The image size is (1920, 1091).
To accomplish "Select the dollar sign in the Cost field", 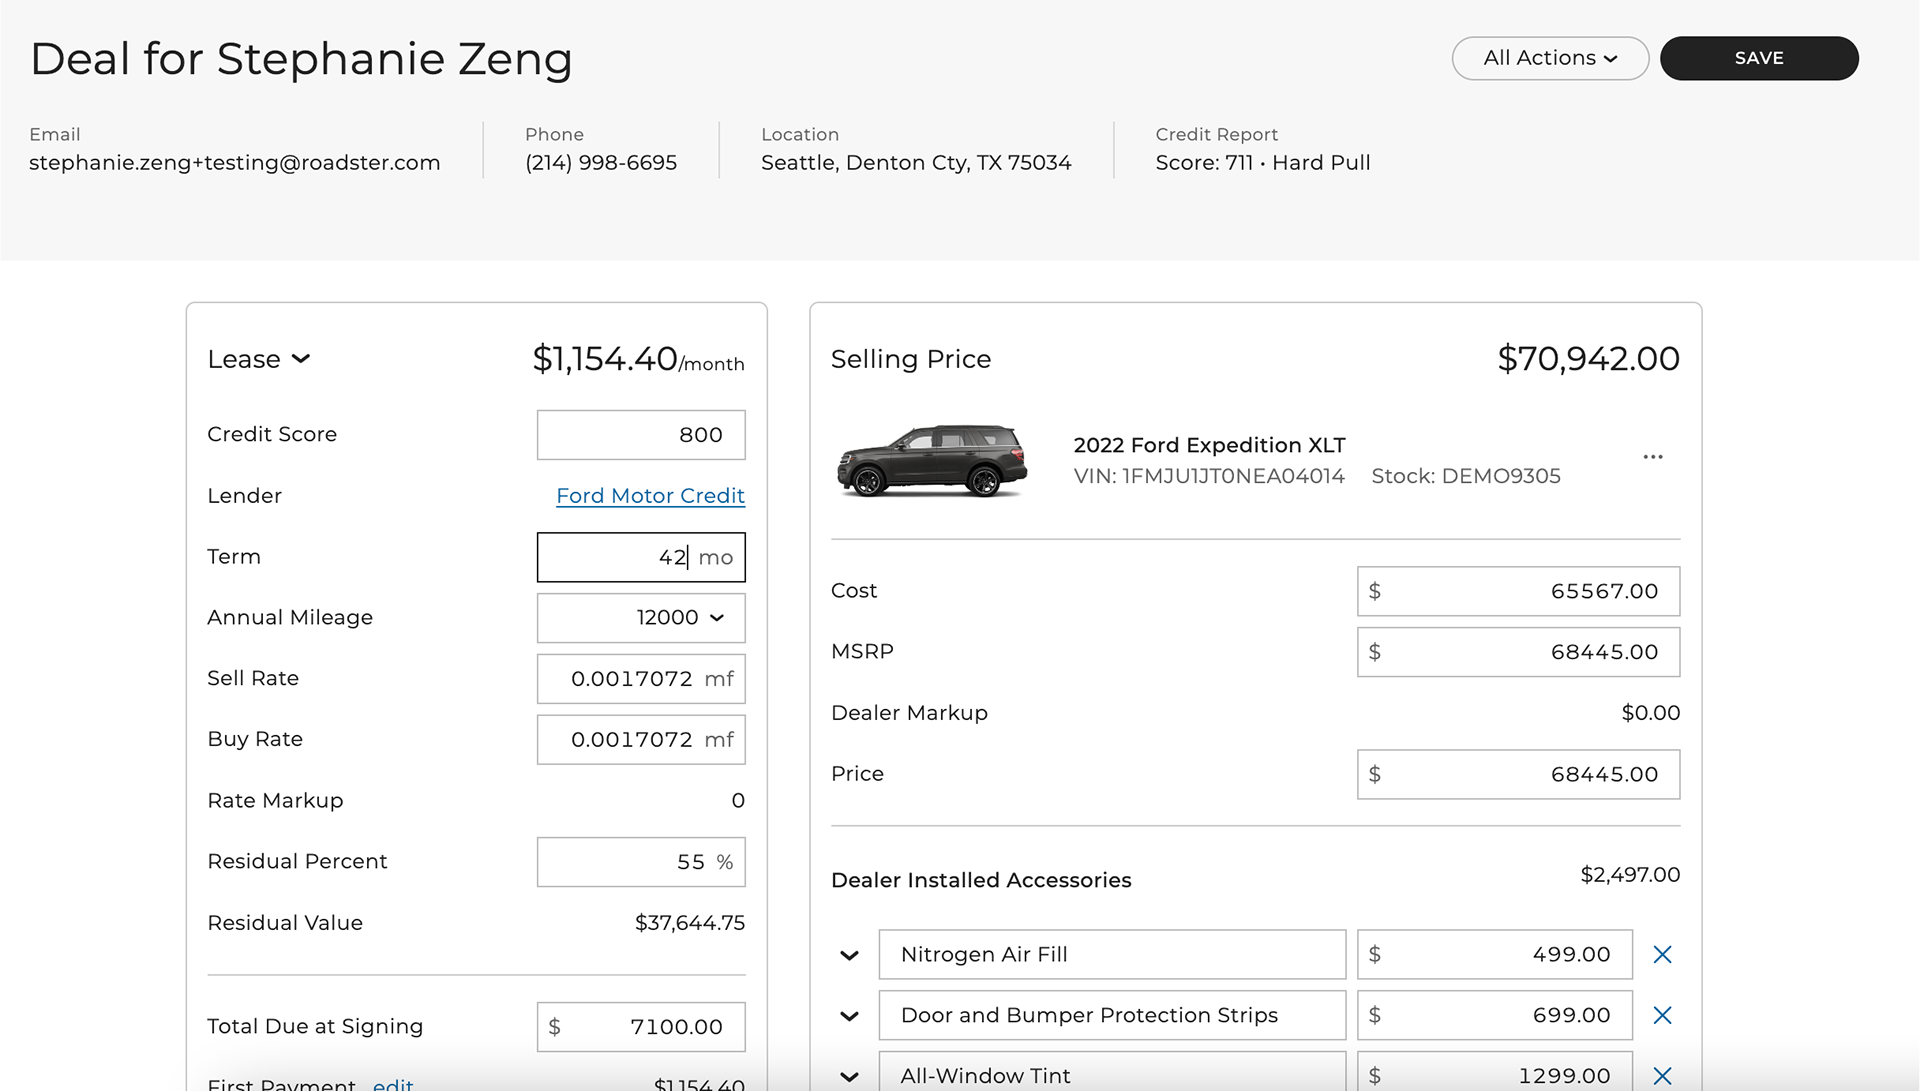I will click(x=1375, y=591).
